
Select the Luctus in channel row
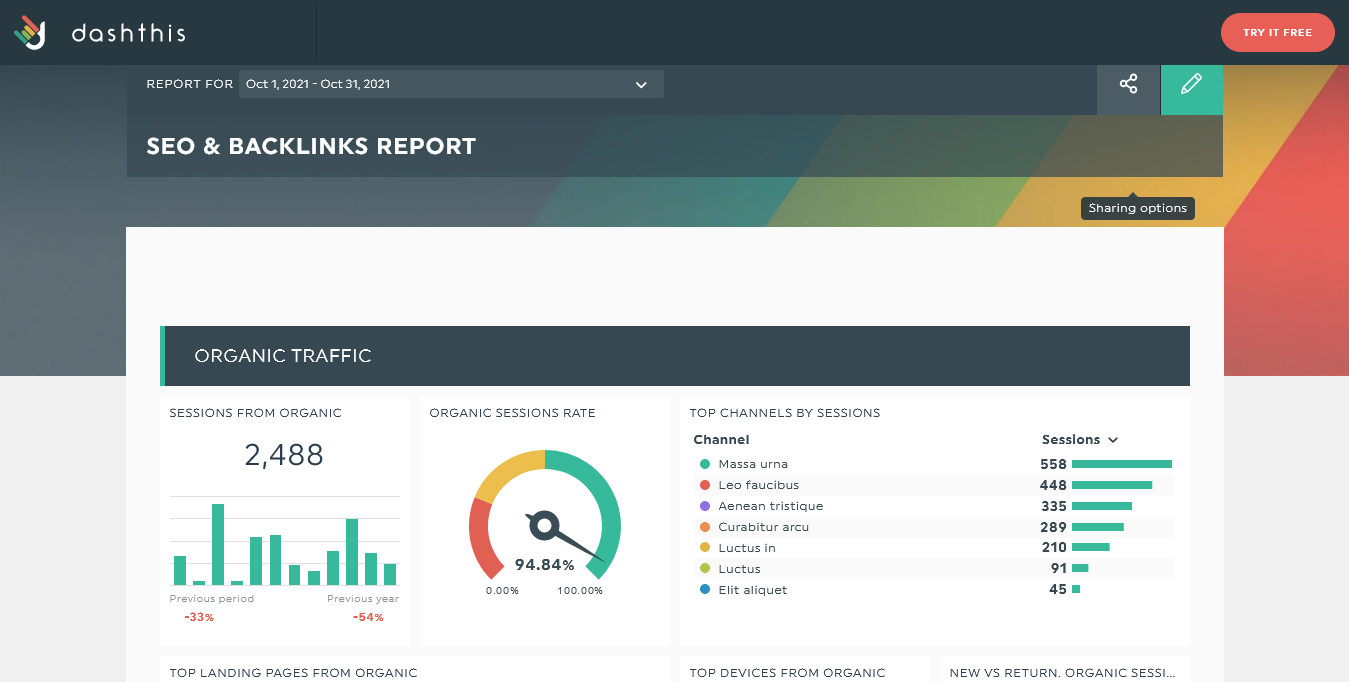coord(934,548)
